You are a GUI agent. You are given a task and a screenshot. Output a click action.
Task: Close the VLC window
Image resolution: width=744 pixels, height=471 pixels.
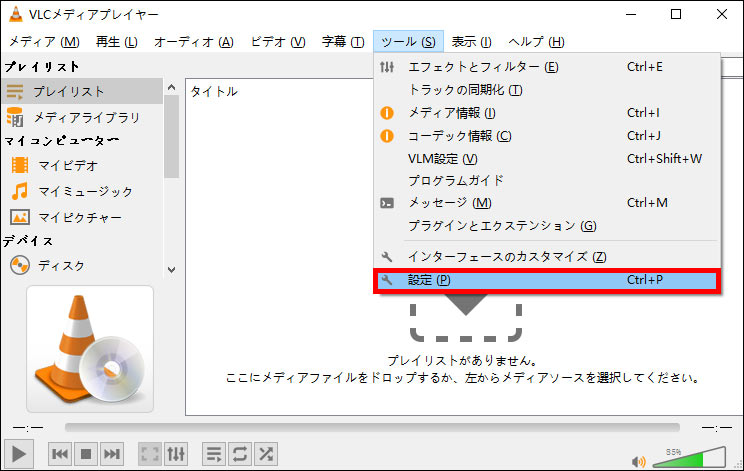coord(722,14)
